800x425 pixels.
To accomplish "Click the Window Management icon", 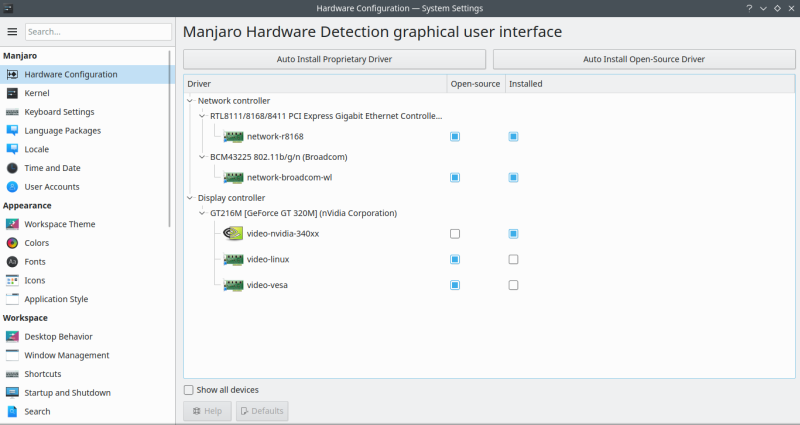I will 12,355.
